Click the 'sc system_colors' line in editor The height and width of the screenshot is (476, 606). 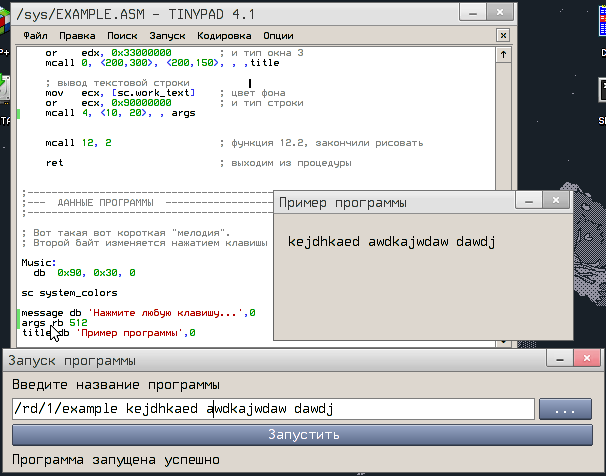[70, 293]
